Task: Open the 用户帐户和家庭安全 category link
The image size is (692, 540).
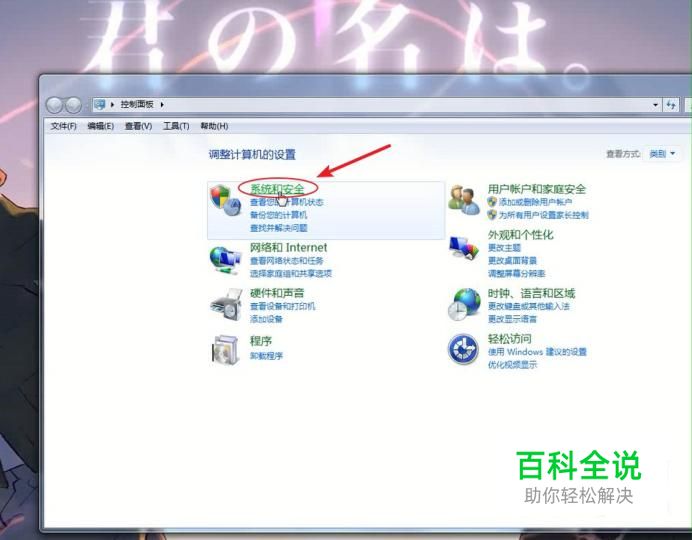Action: click(537, 189)
